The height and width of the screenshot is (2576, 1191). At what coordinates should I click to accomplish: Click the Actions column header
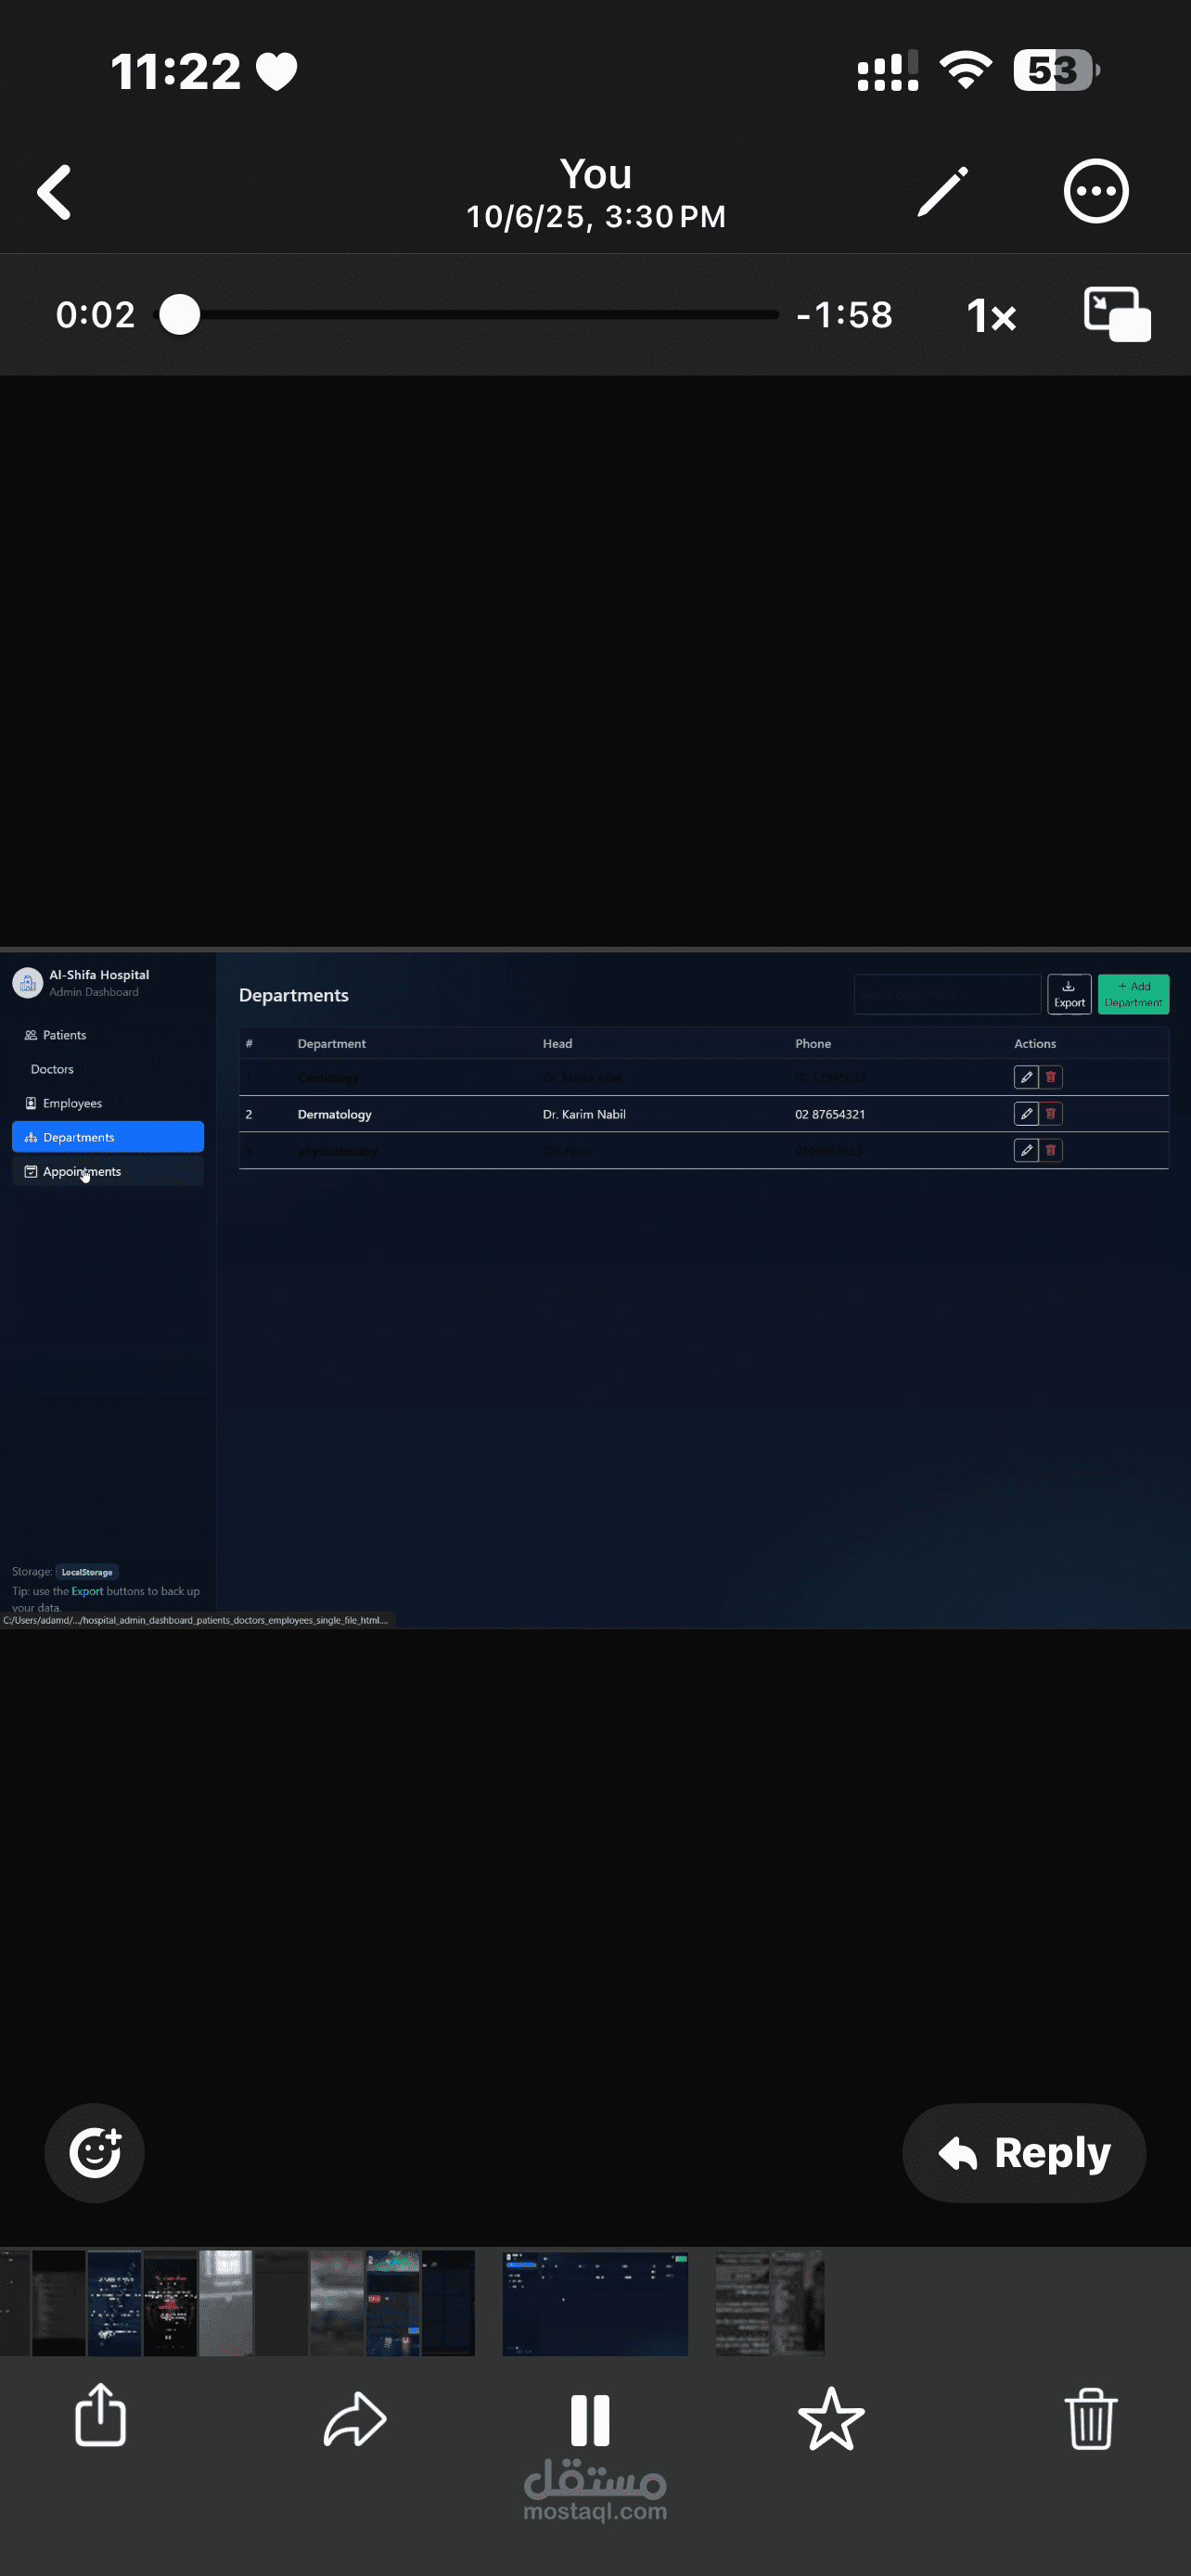tap(1035, 1043)
